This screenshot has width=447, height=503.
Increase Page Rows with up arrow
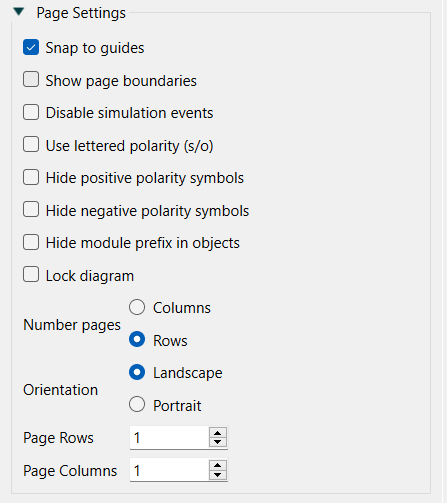coord(218,433)
